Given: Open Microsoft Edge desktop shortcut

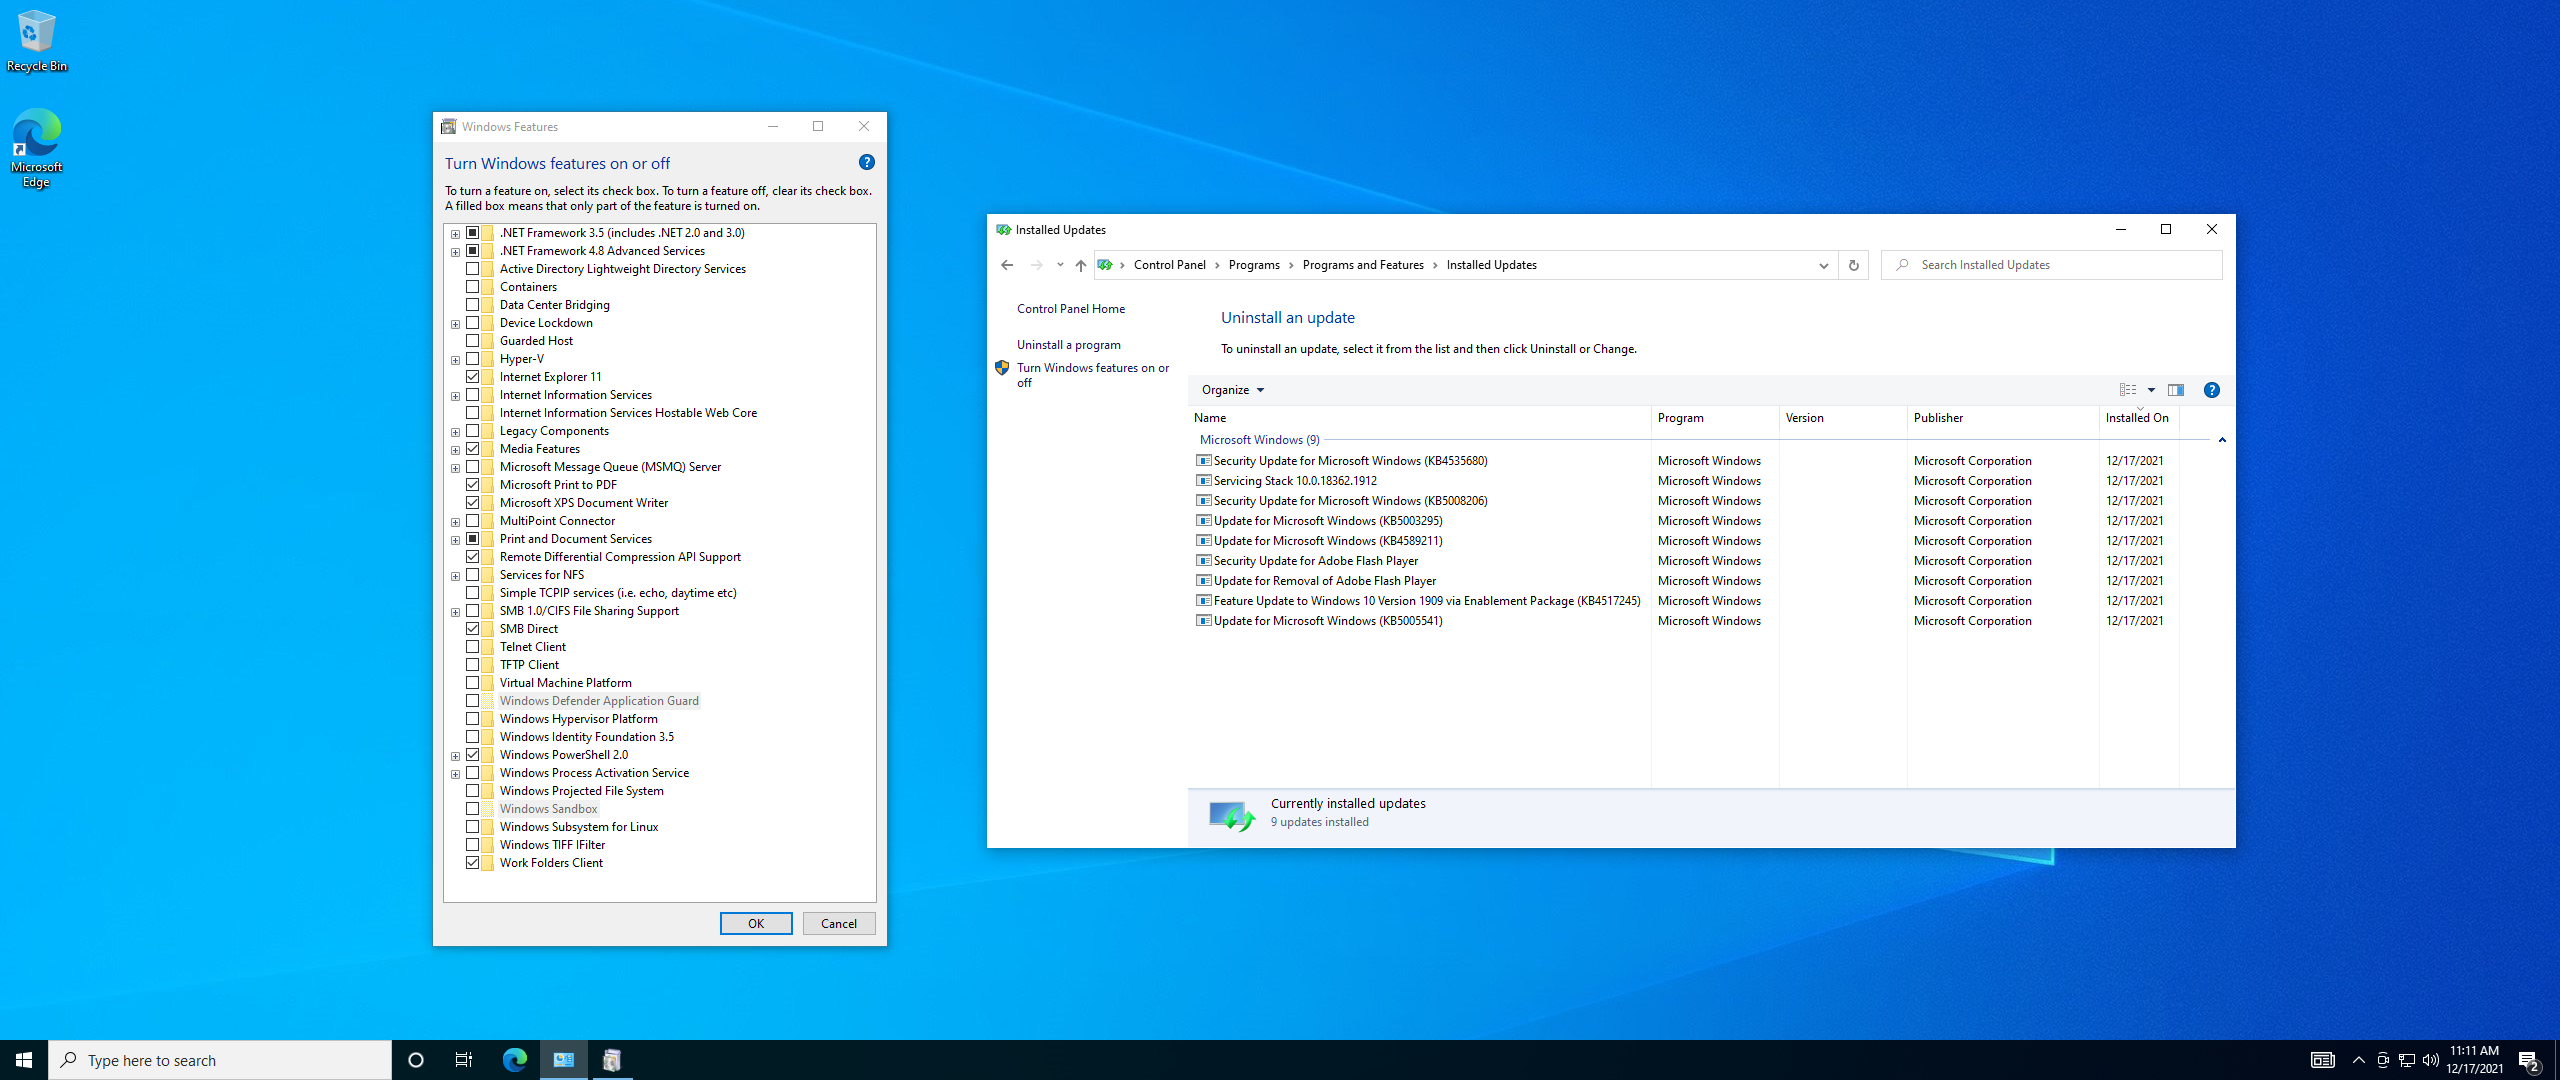Looking at the screenshot, I should (x=36, y=148).
